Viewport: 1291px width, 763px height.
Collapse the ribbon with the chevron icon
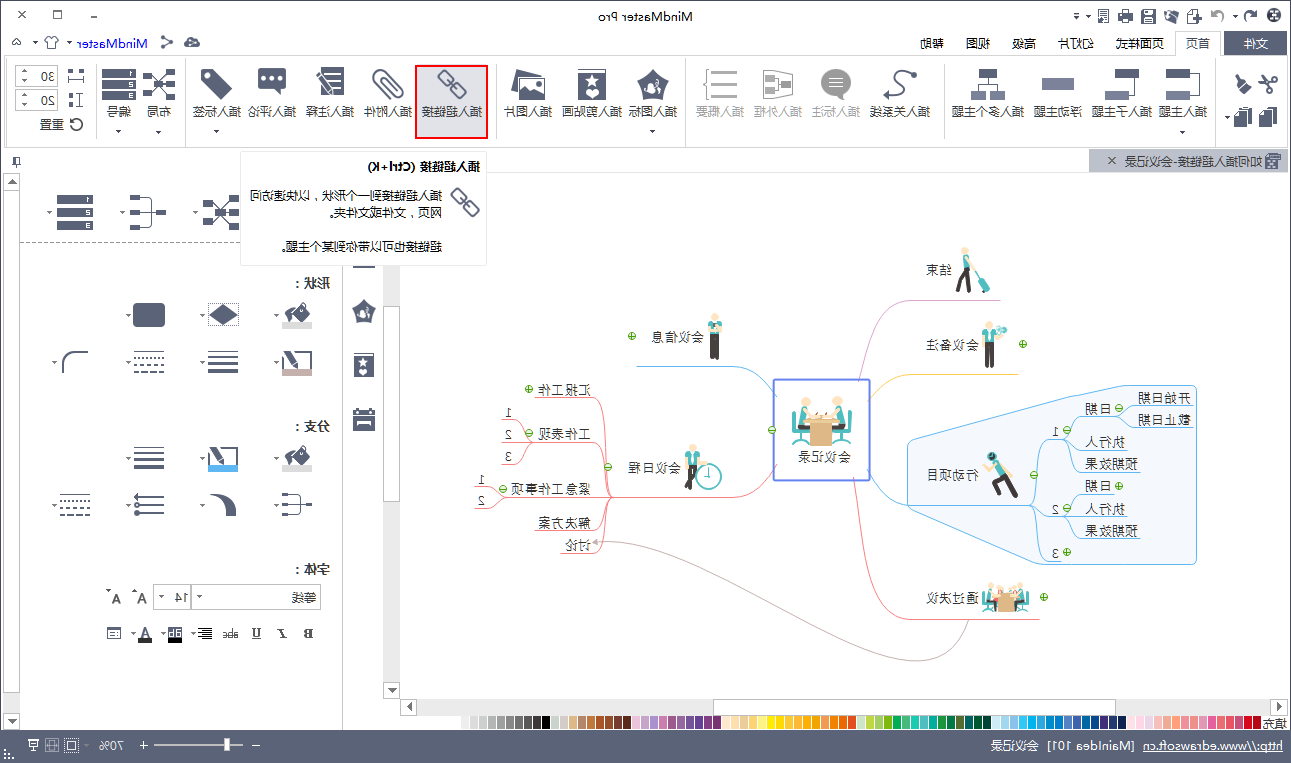pos(17,42)
